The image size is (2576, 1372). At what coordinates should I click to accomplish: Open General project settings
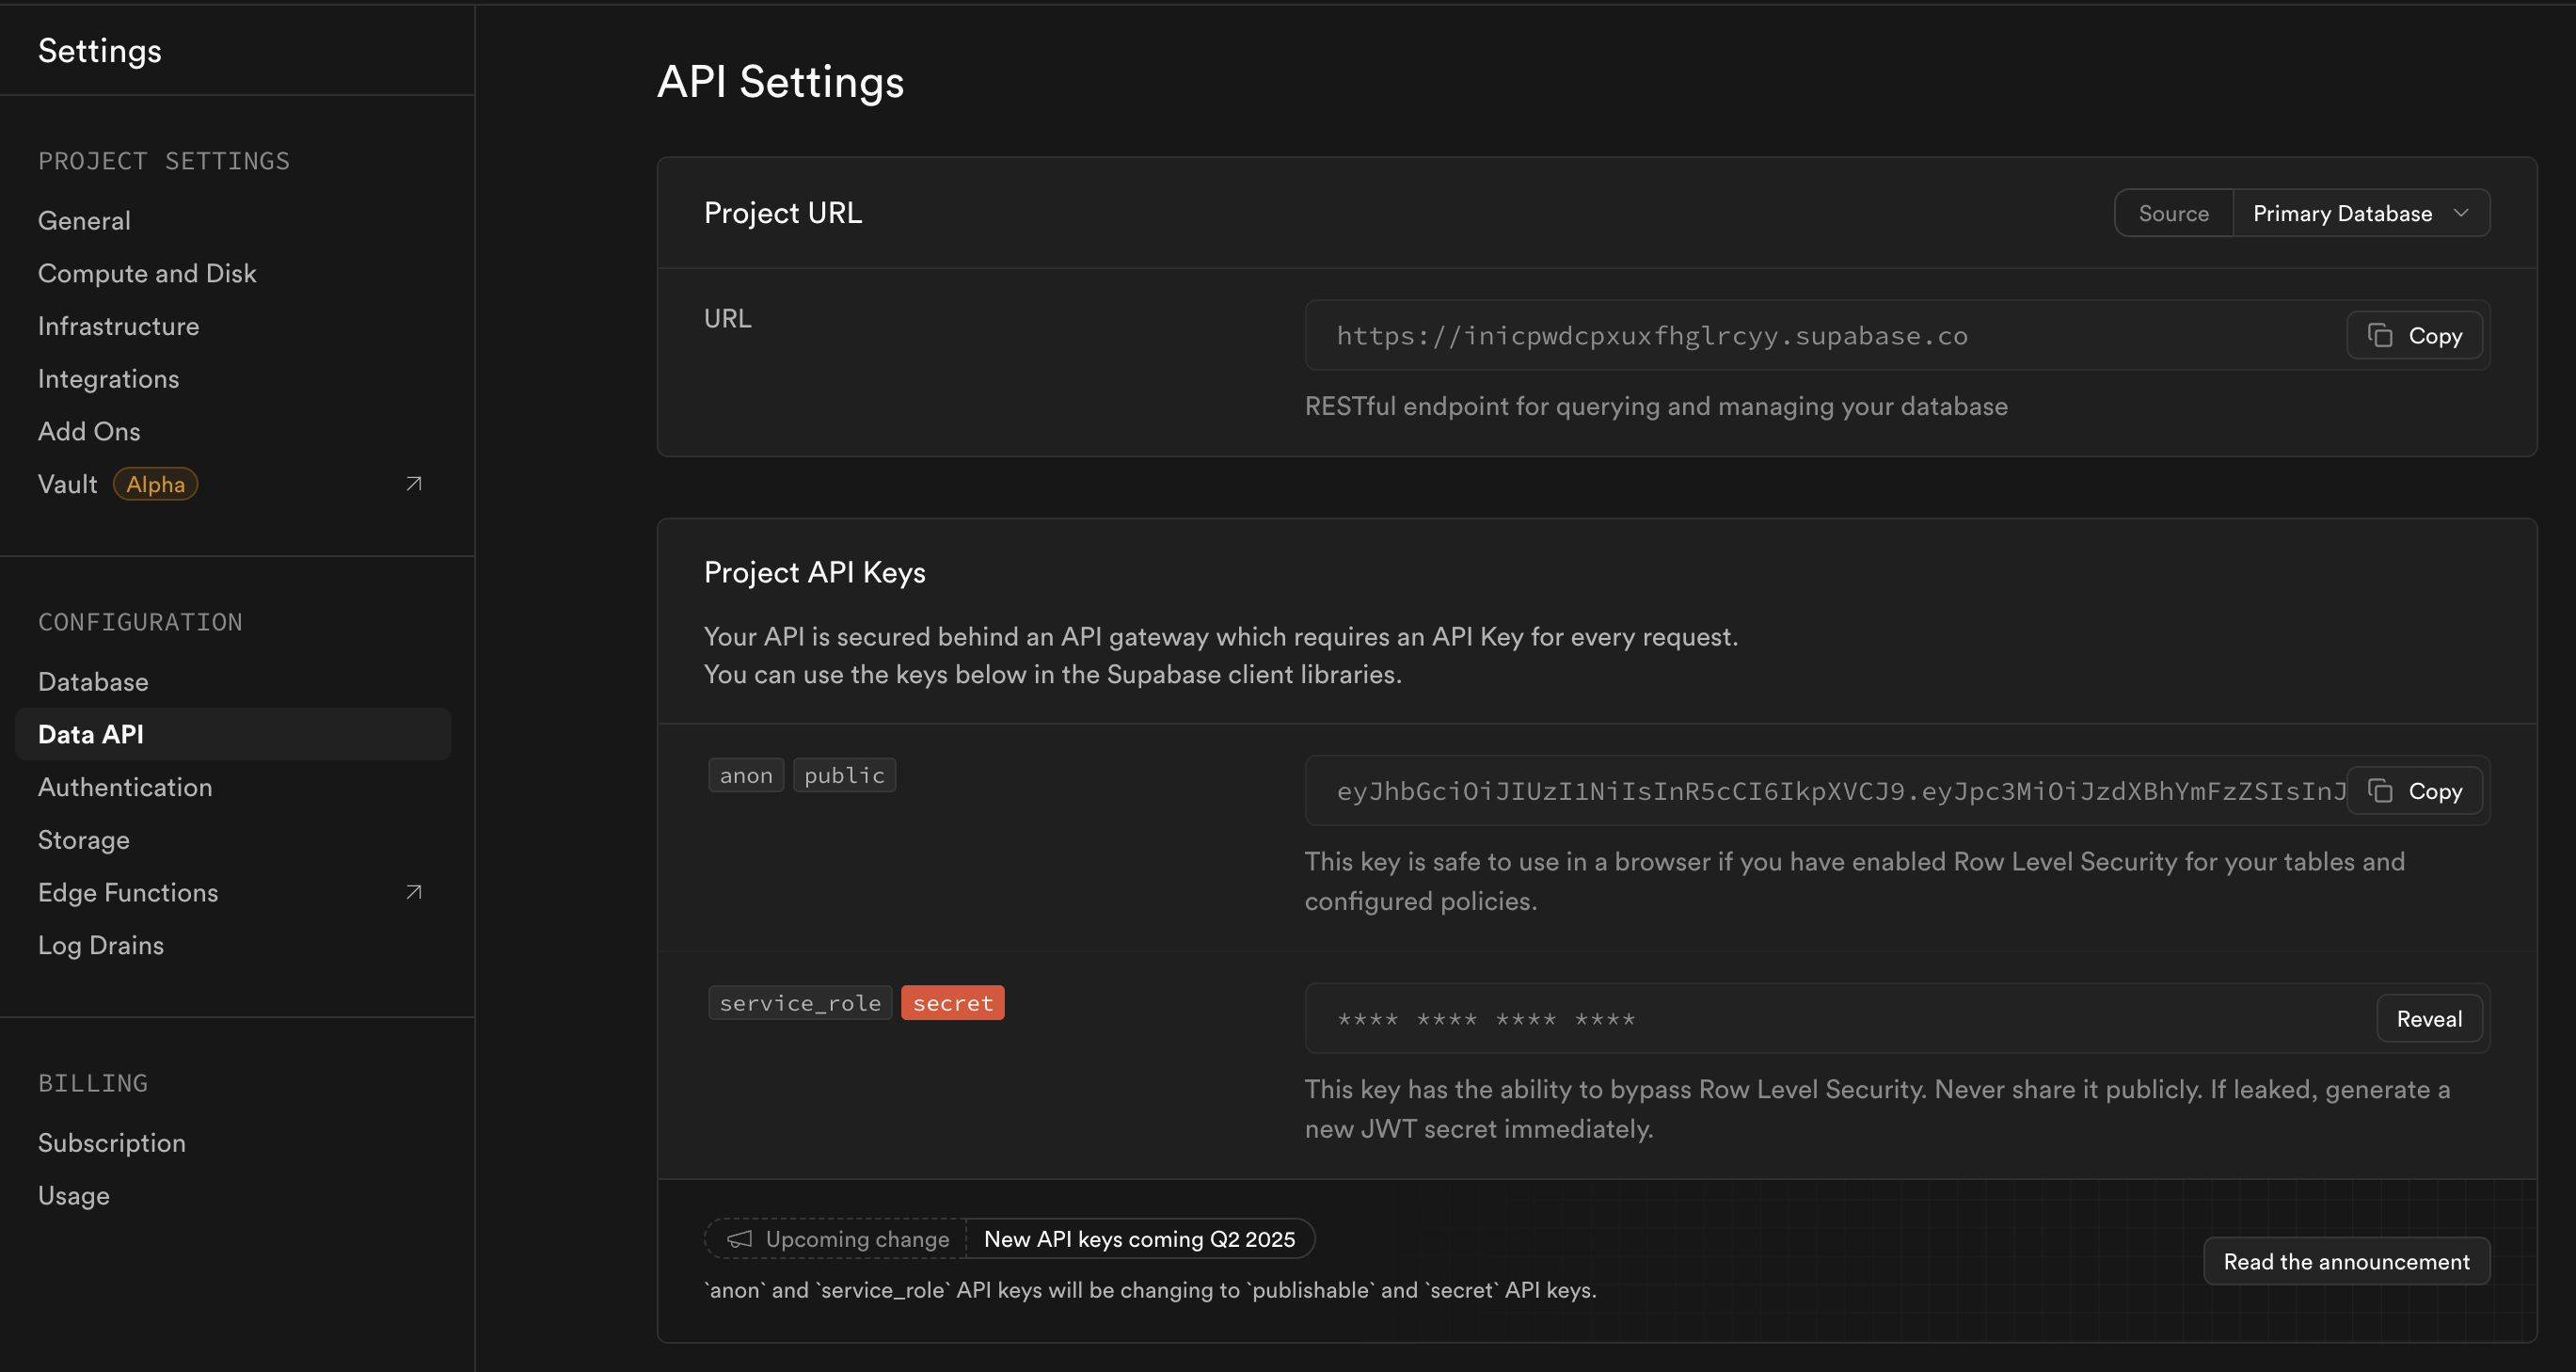coord(84,221)
